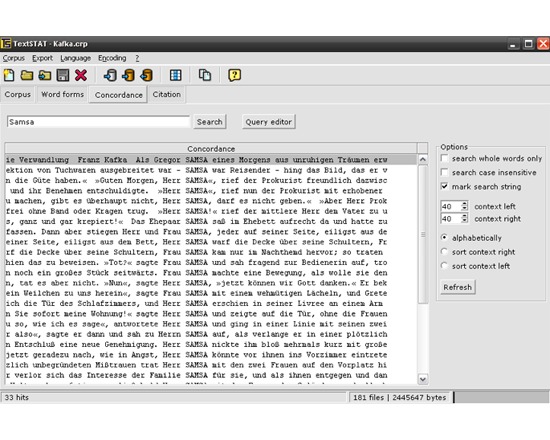Click the concordance vertical scrollbar thumb
The width and height of the screenshot is (550, 440).
point(423,234)
